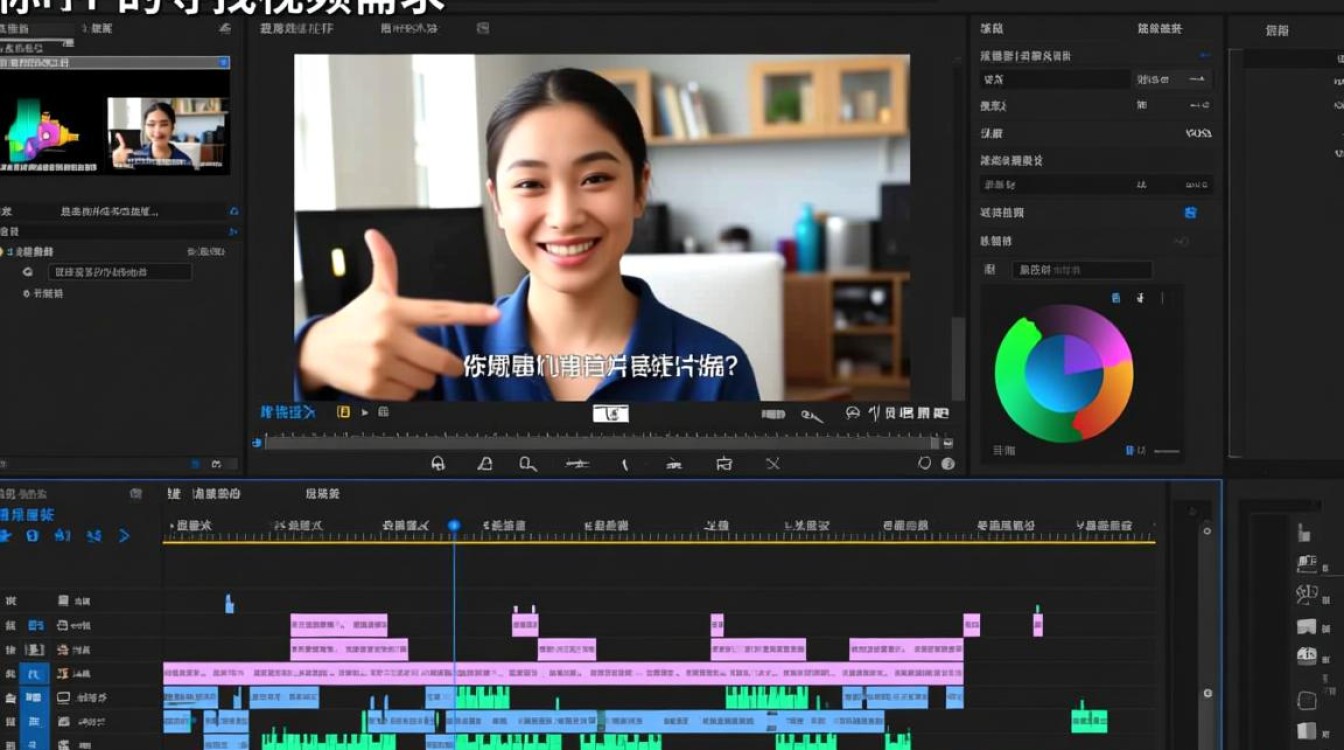Click the blue playhead handle on the preview scrub bar
This screenshot has height=750, width=1344.
[x=257, y=442]
